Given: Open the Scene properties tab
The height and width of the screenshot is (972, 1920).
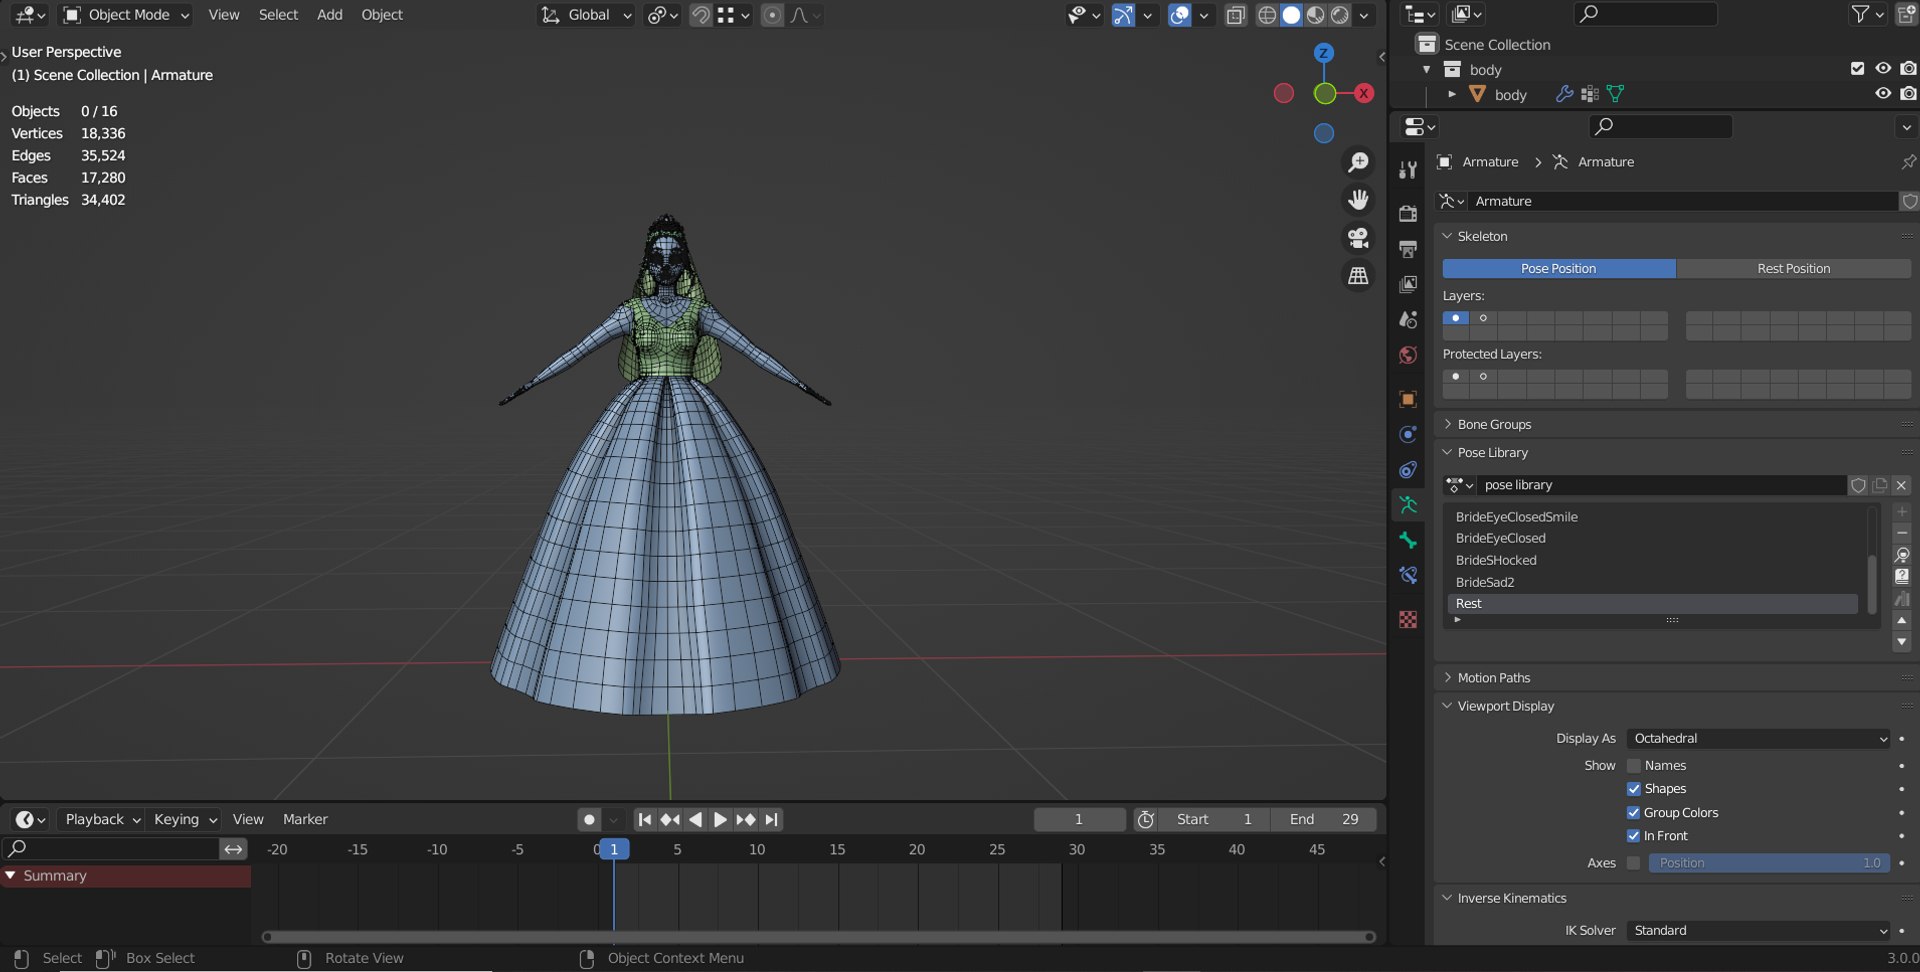Looking at the screenshot, I should pyautogui.click(x=1408, y=320).
